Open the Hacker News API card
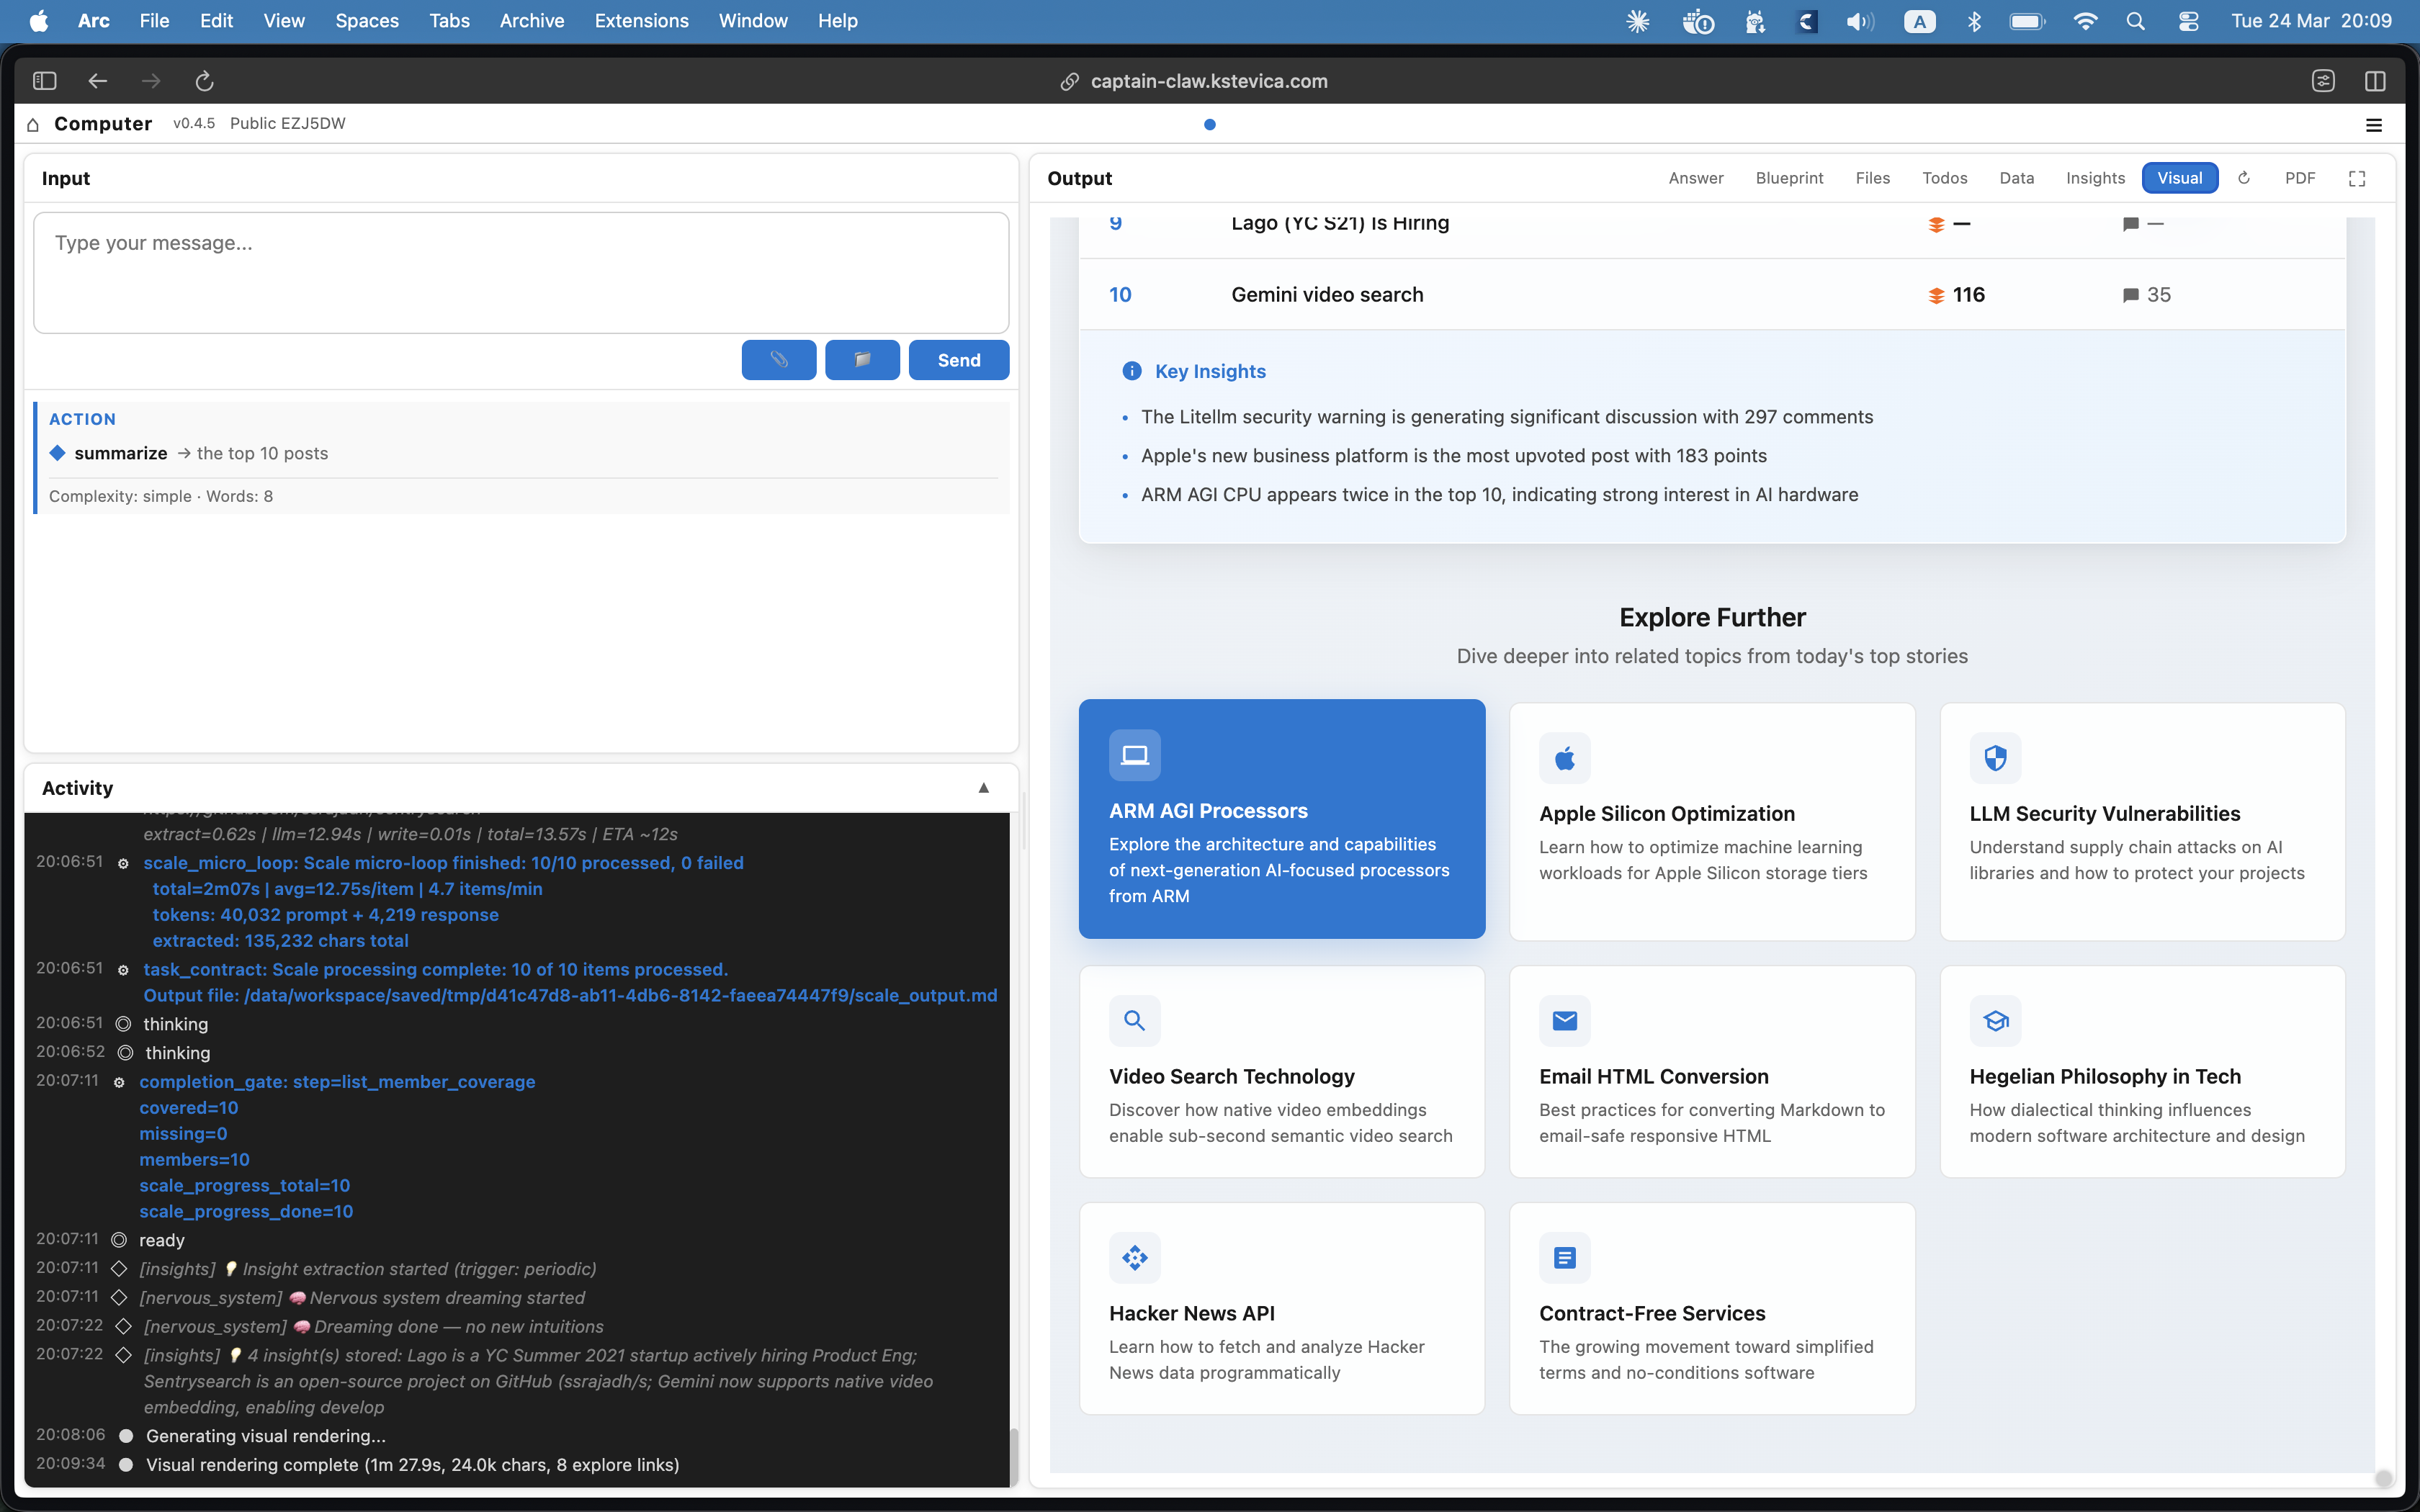Viewport: 2420px width, 1512px height. point(1282,1308)
